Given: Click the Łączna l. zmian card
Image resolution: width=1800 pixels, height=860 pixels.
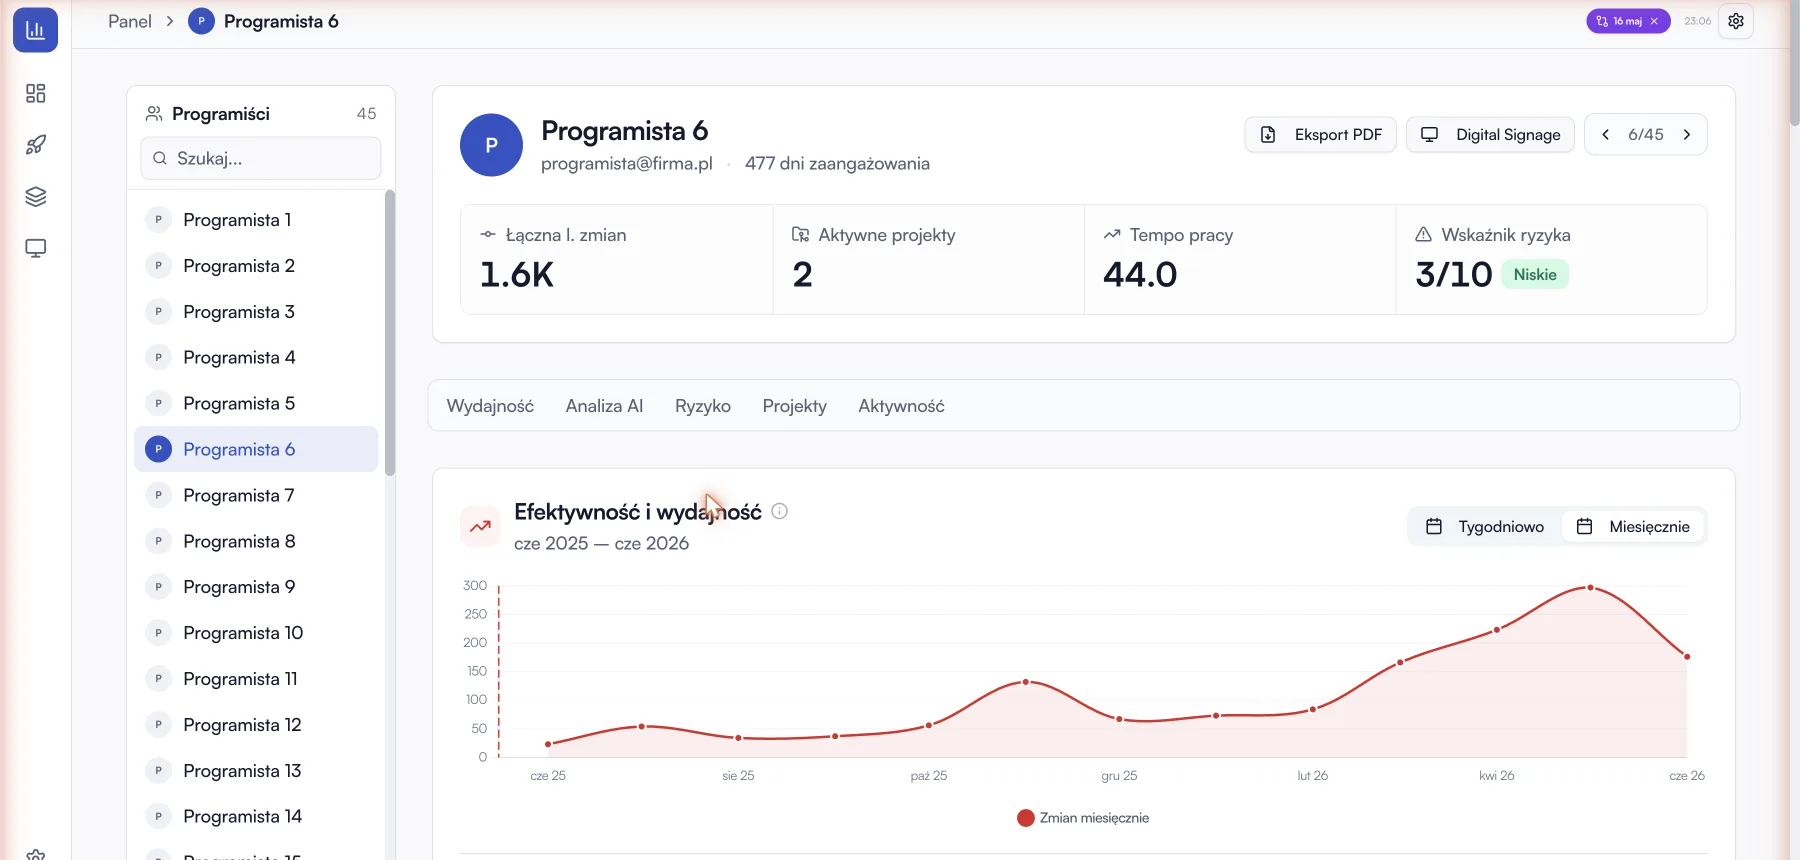Looking at the screenshot, I should click(617, 260).
